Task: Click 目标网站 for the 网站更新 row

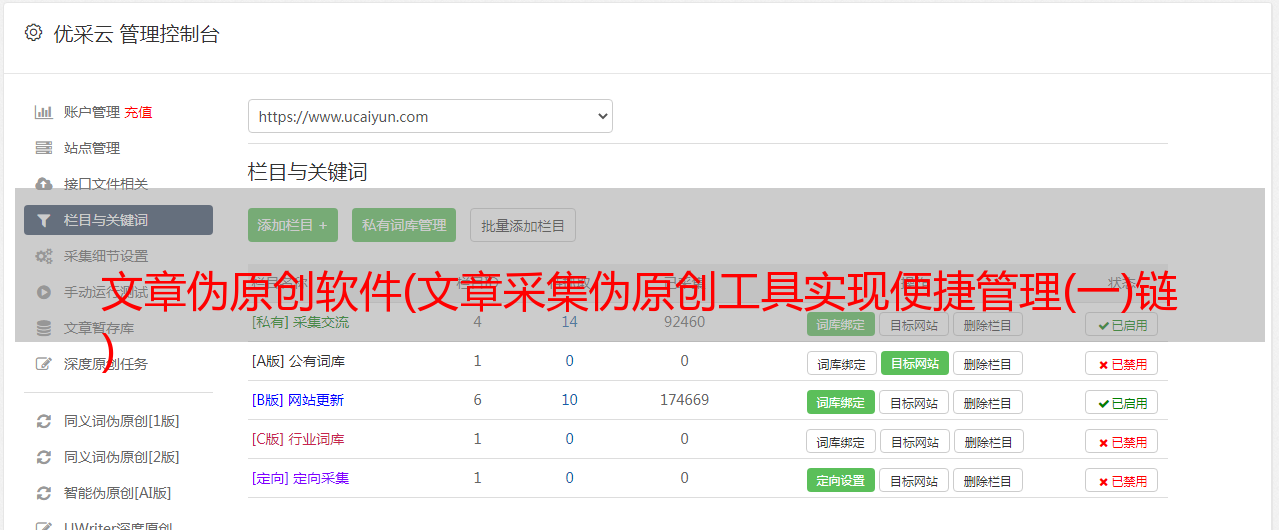Action: coord(914,402)
